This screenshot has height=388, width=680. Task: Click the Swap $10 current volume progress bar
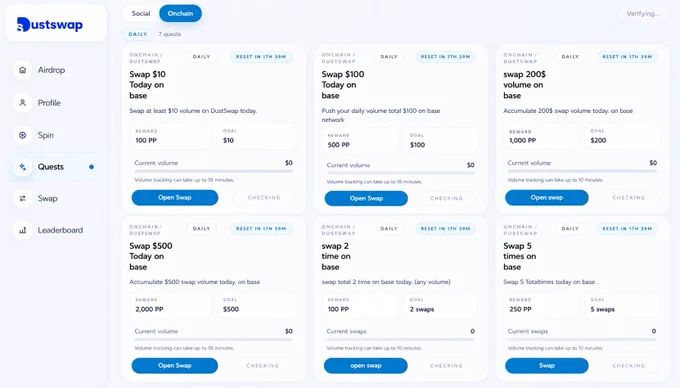tap(213, 171)
